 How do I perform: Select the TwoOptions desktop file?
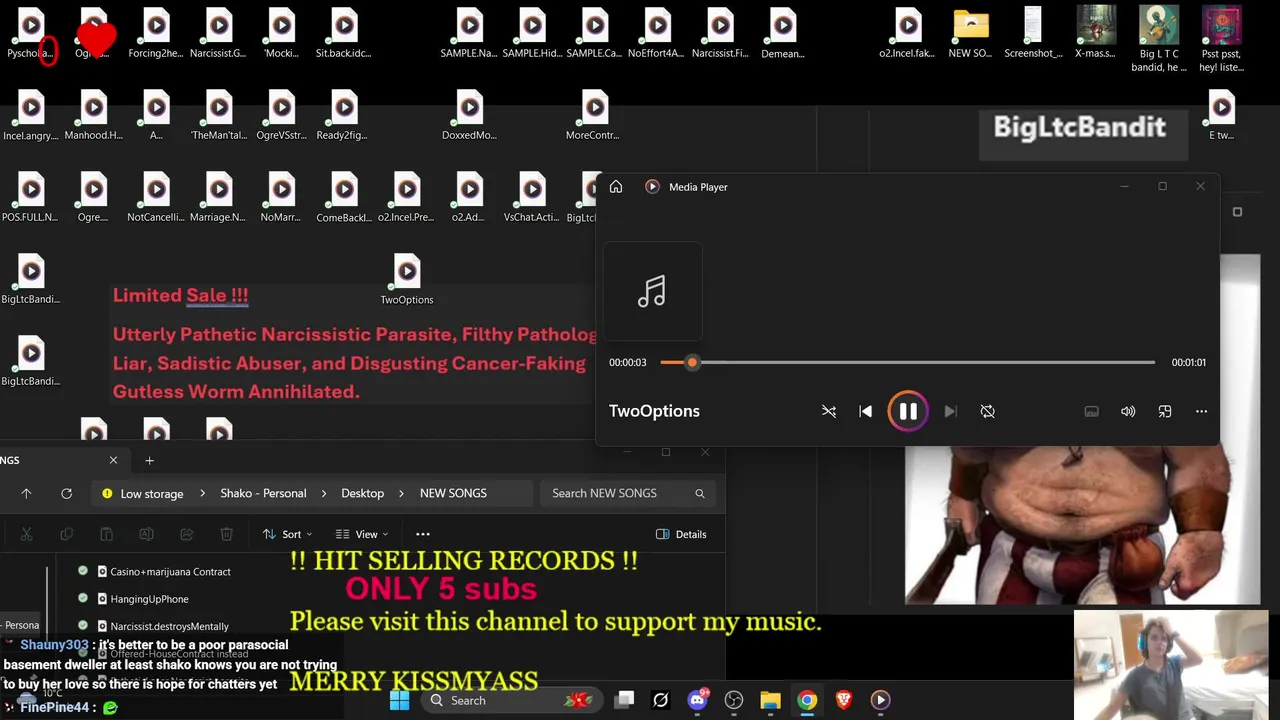[x=407, y=279]
